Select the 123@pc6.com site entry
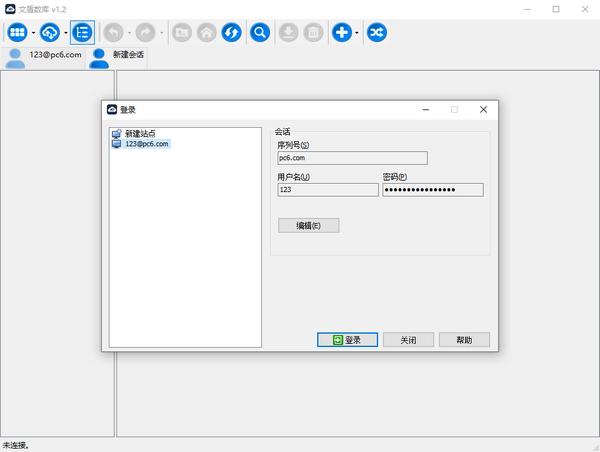Viewport: 600px width, 452px height. pos(146,144)
